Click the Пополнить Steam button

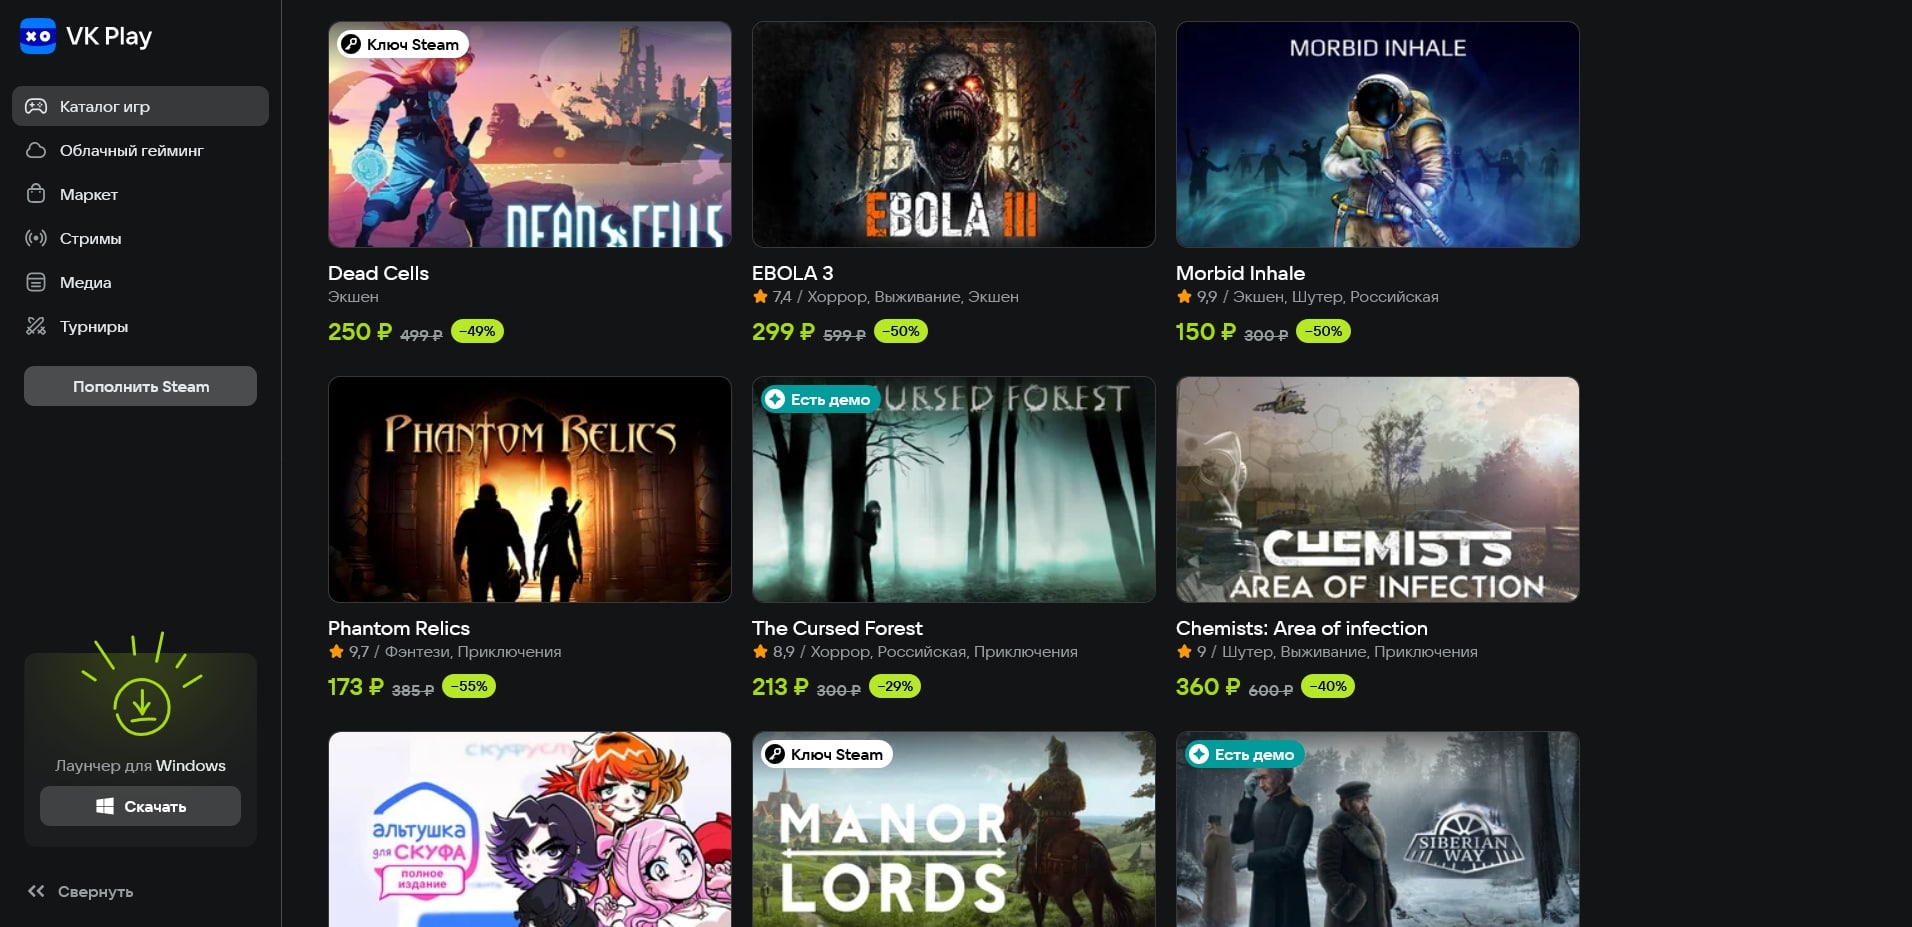pos(140,386)
